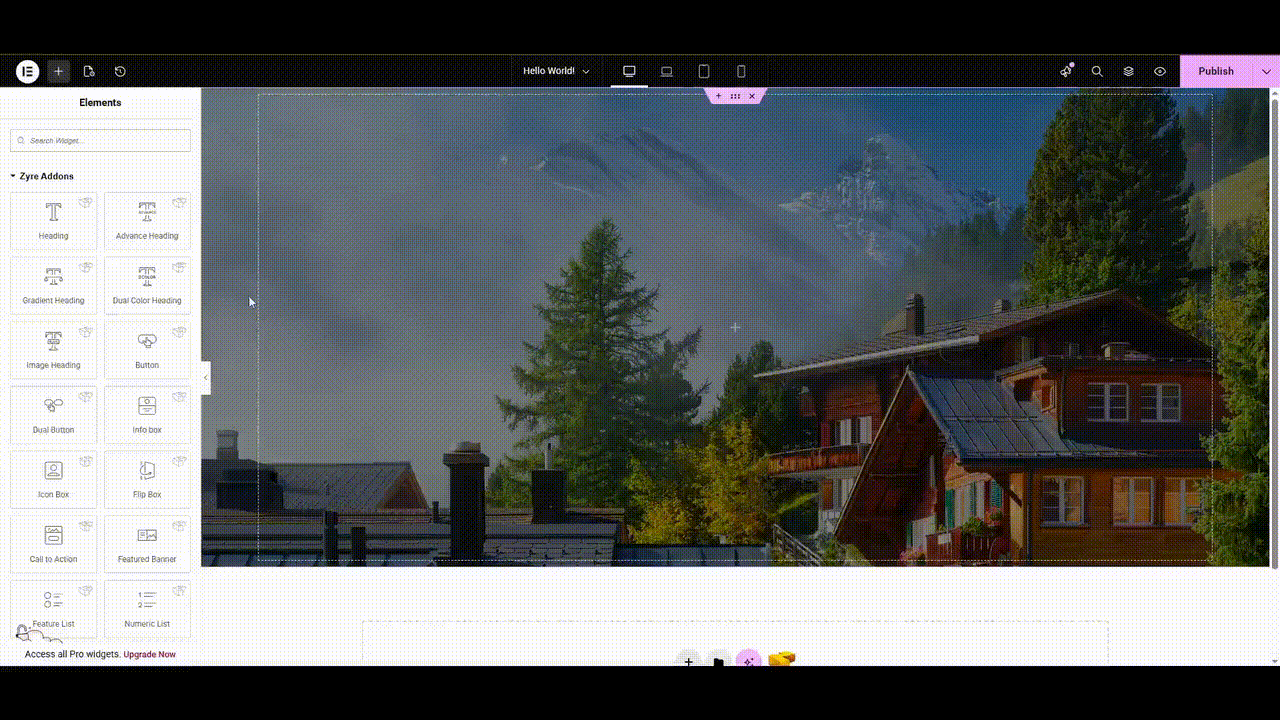The width and height of the screenshot is (1280, 720).
Task: Collapse the Zyre Addons section
Action: [x=42, y=176]
